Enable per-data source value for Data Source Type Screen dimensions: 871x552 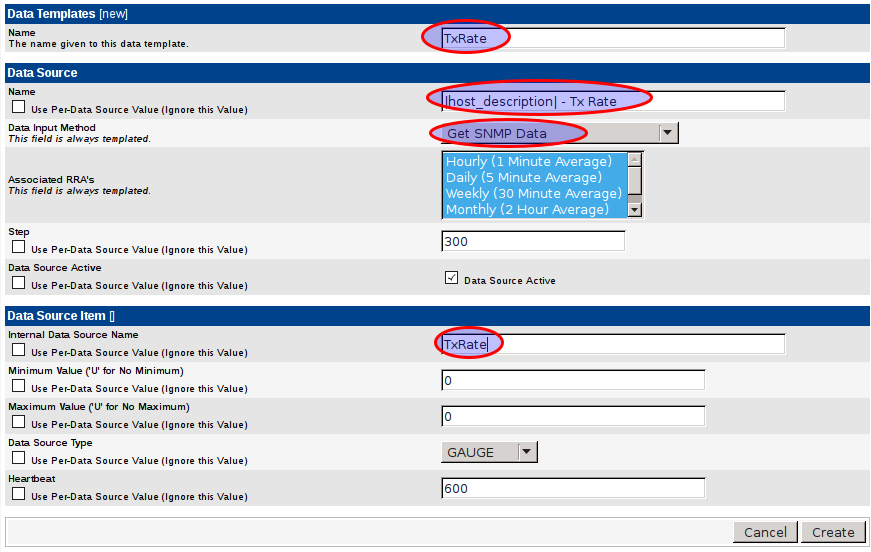[18, 459]
